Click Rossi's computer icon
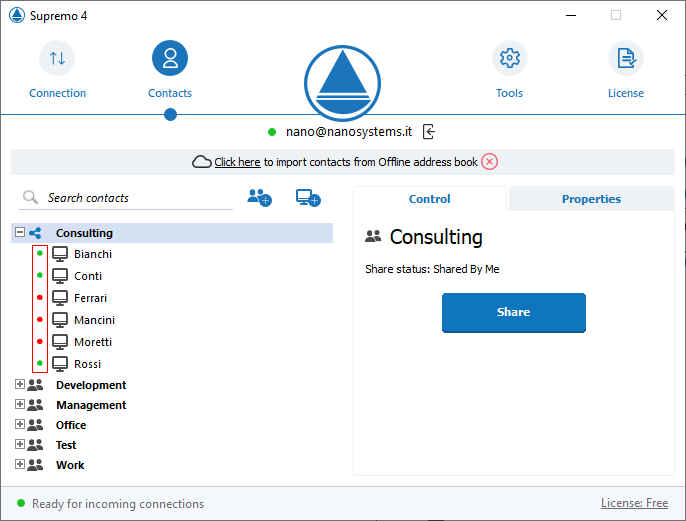686x521 pixels. 60,364
